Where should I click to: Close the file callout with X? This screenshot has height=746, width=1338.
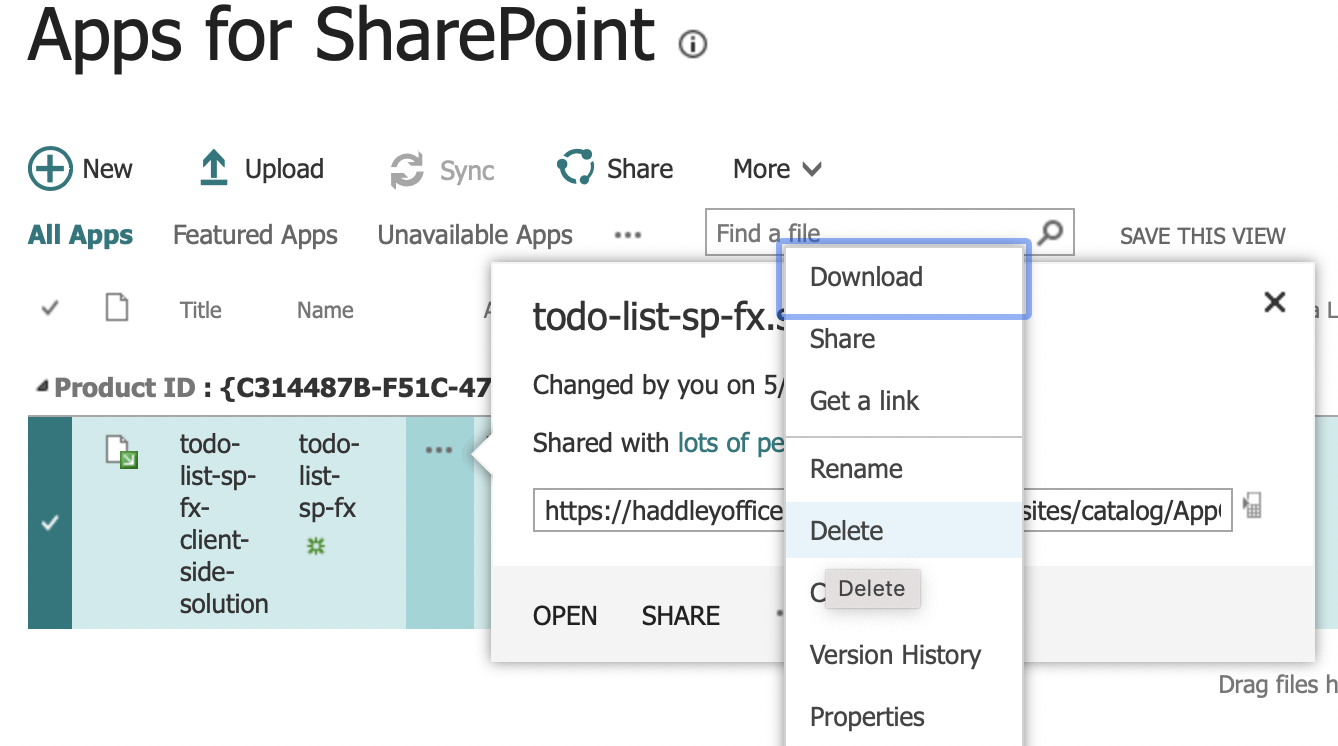tap(1274, 302)
